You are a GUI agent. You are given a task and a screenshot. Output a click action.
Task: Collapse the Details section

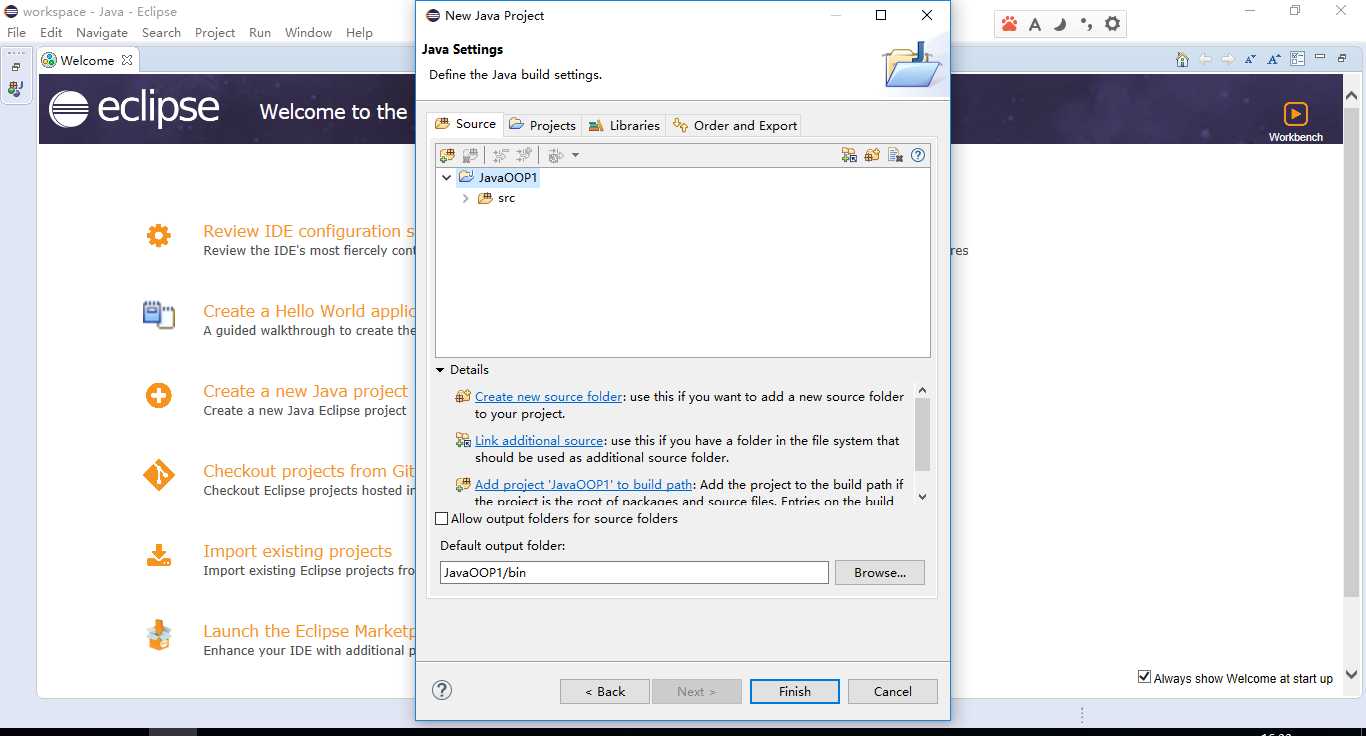click(x=440, y=370)
